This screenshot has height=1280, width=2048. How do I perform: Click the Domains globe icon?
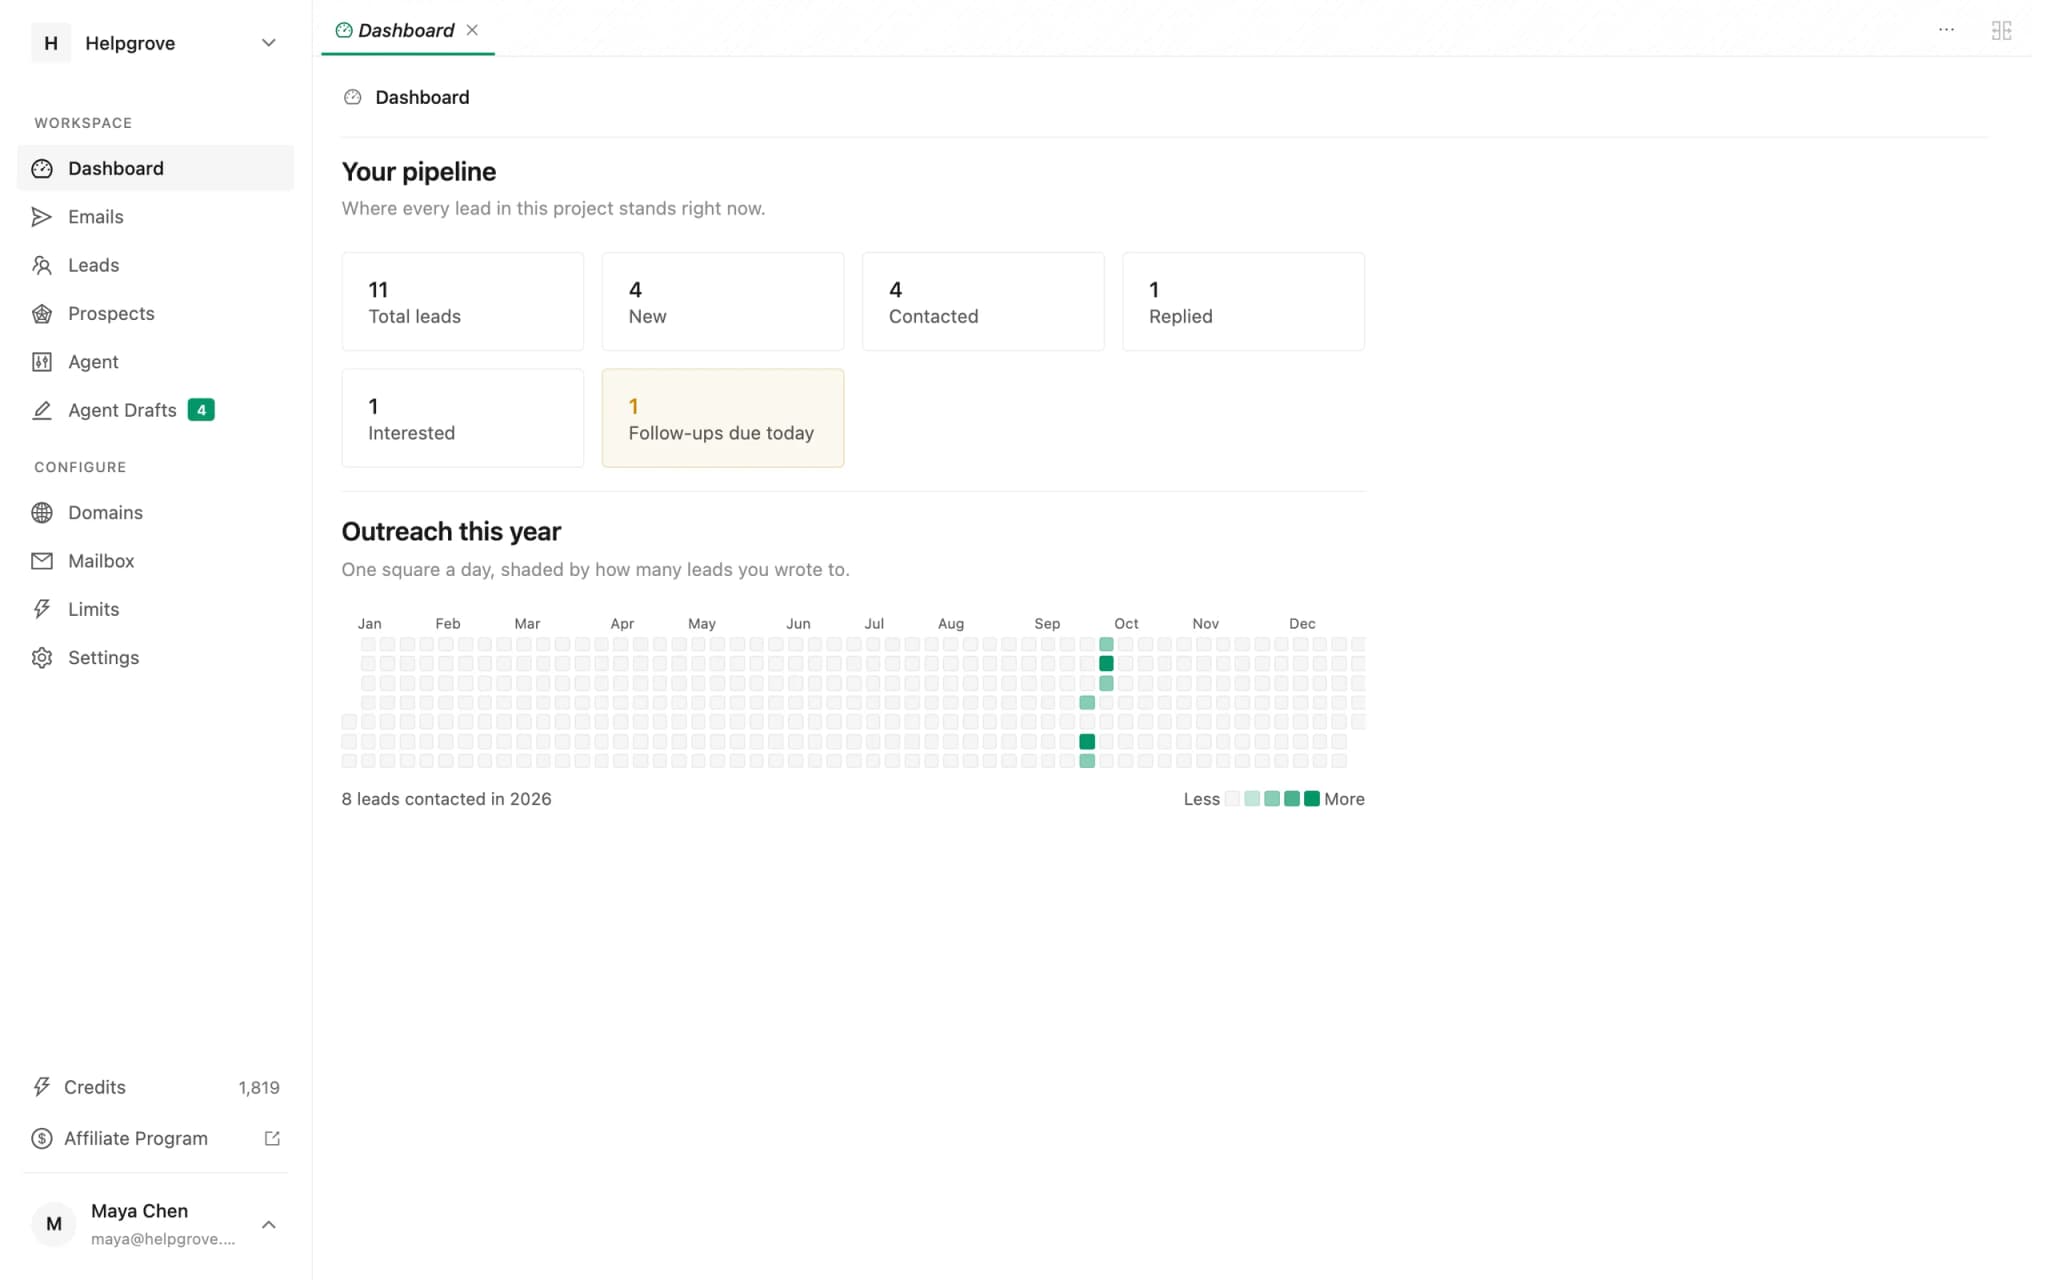(42, 513)
